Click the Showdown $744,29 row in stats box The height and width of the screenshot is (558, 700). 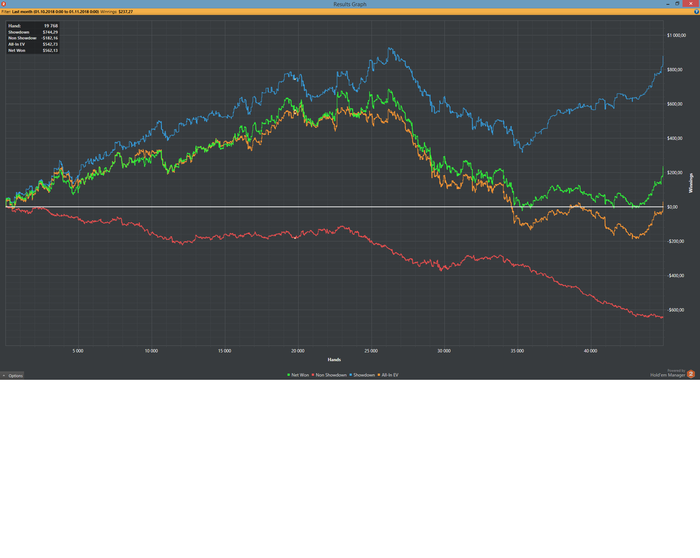[x=33, y=32]
